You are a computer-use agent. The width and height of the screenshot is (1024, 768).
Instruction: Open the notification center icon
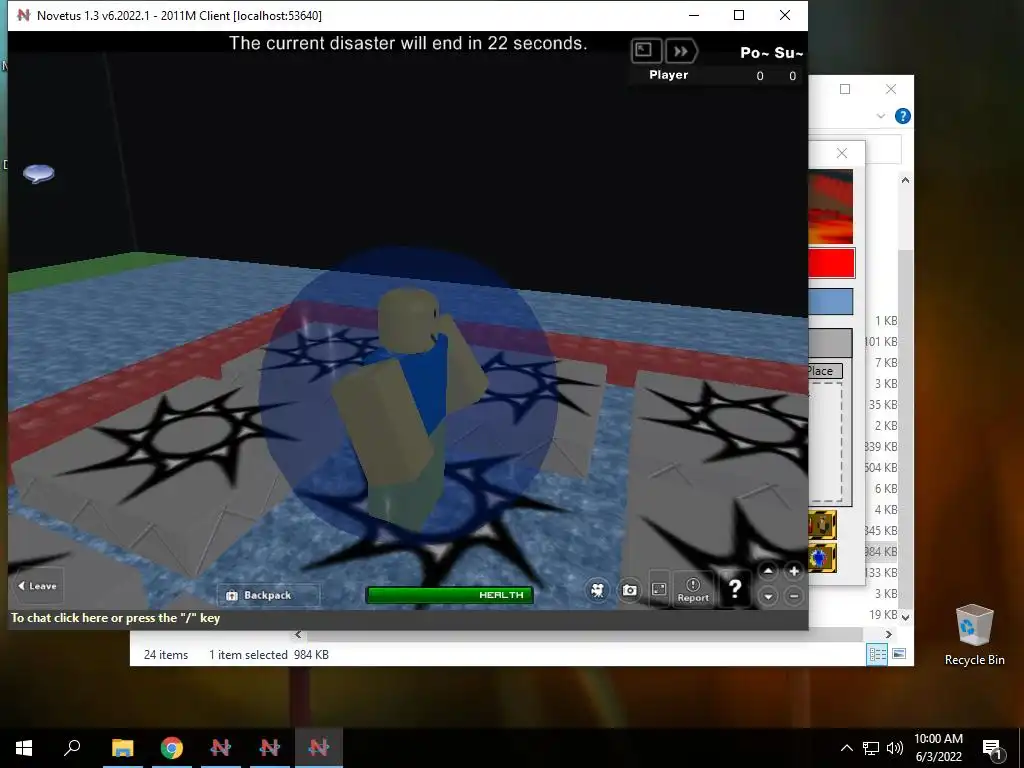[x=991, y=748]
